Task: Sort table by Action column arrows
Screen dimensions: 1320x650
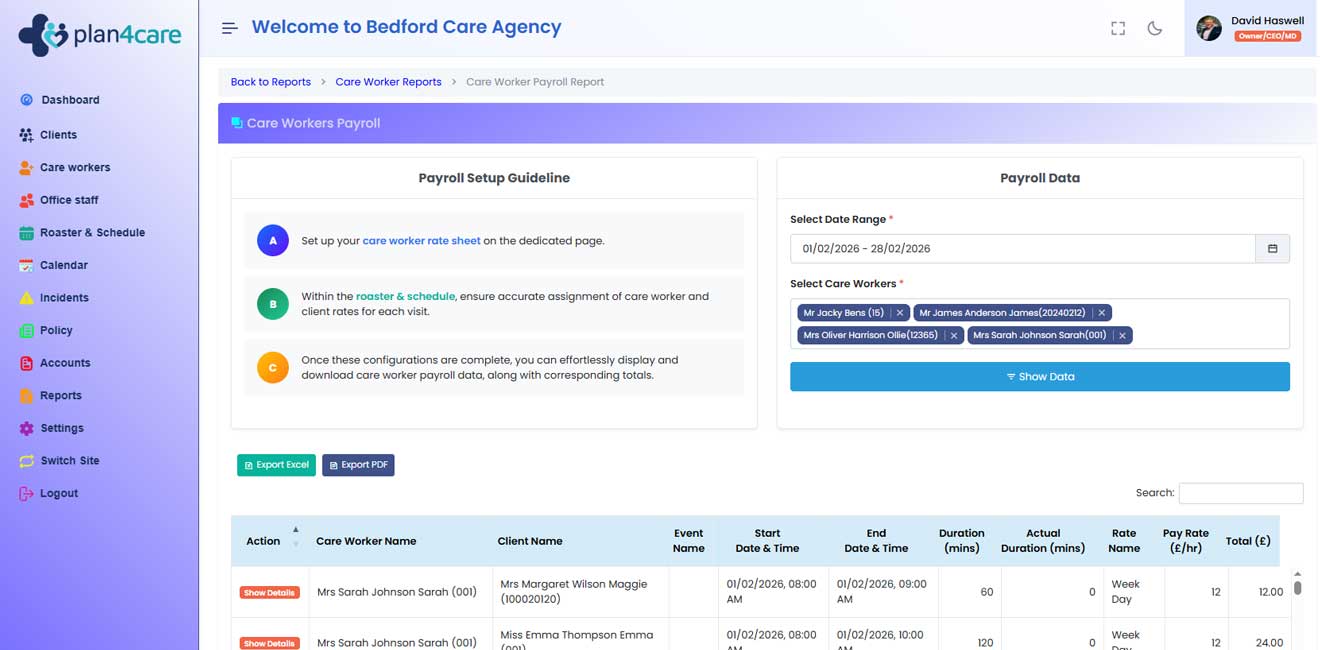Action: tap(295, 537)
